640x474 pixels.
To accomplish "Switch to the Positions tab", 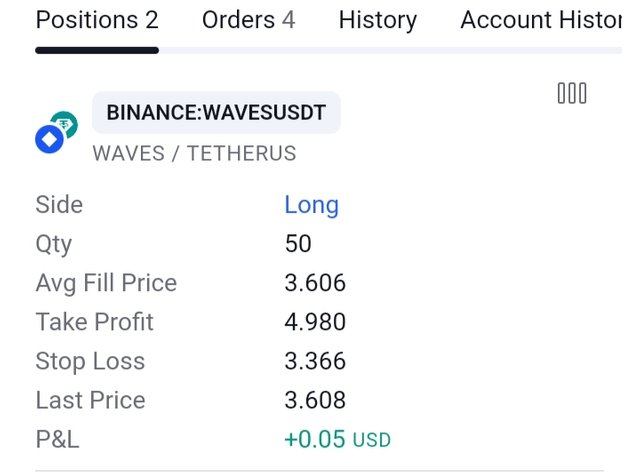I will coord(96,20).
